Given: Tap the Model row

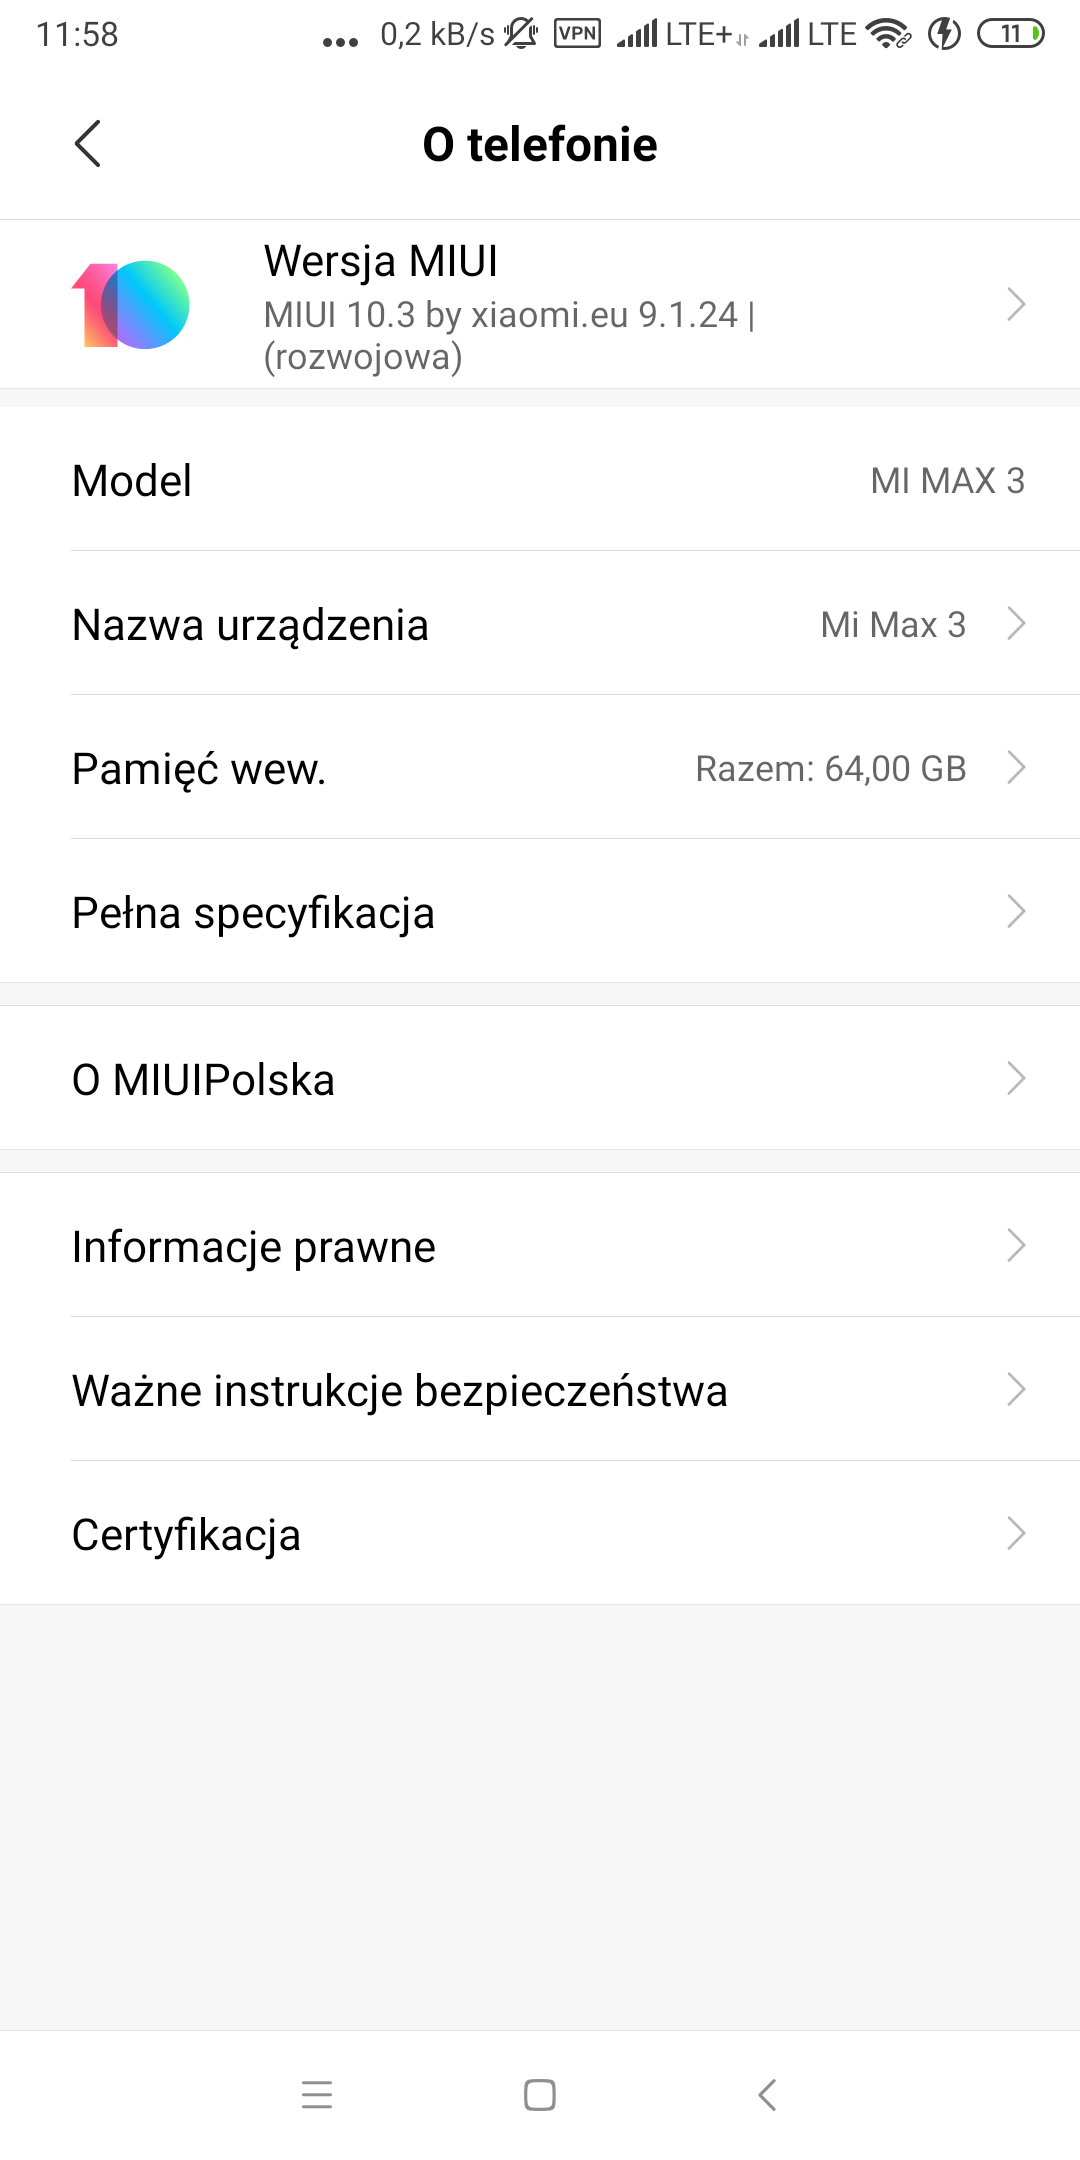Looking at the screenshot, I should pyautogui.click(x=540, y=480).
